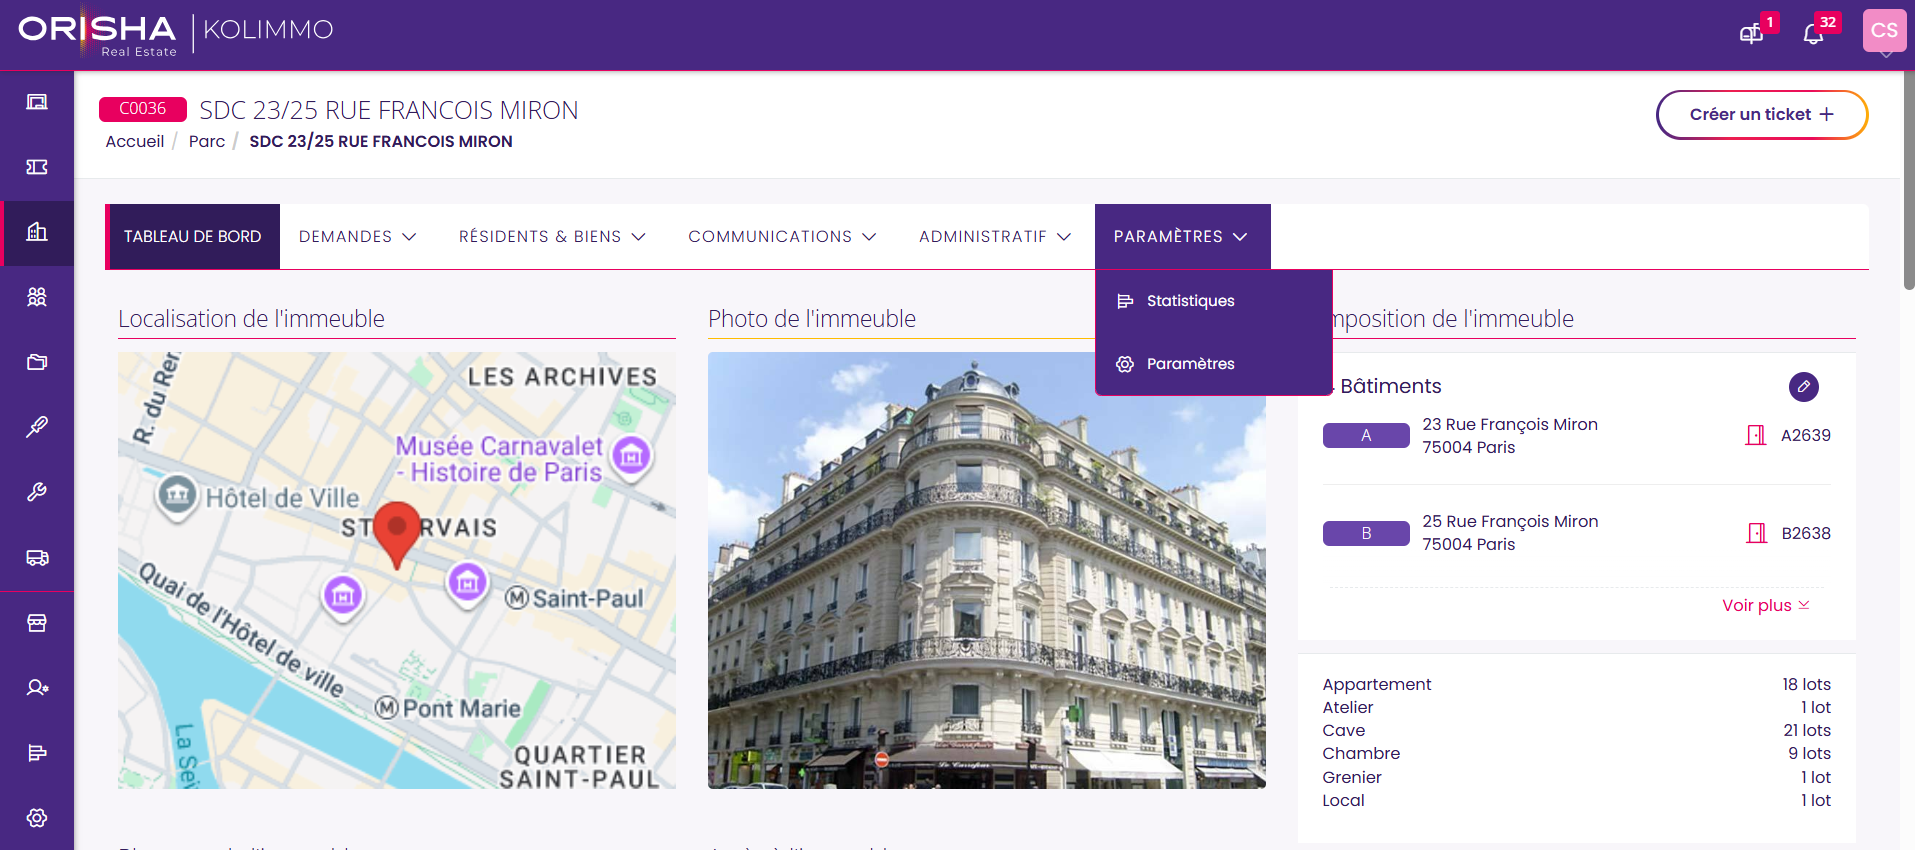The width and height of the screenshot is (1915, 850).
Task: Select building badge A
Action: [1366, 436]
